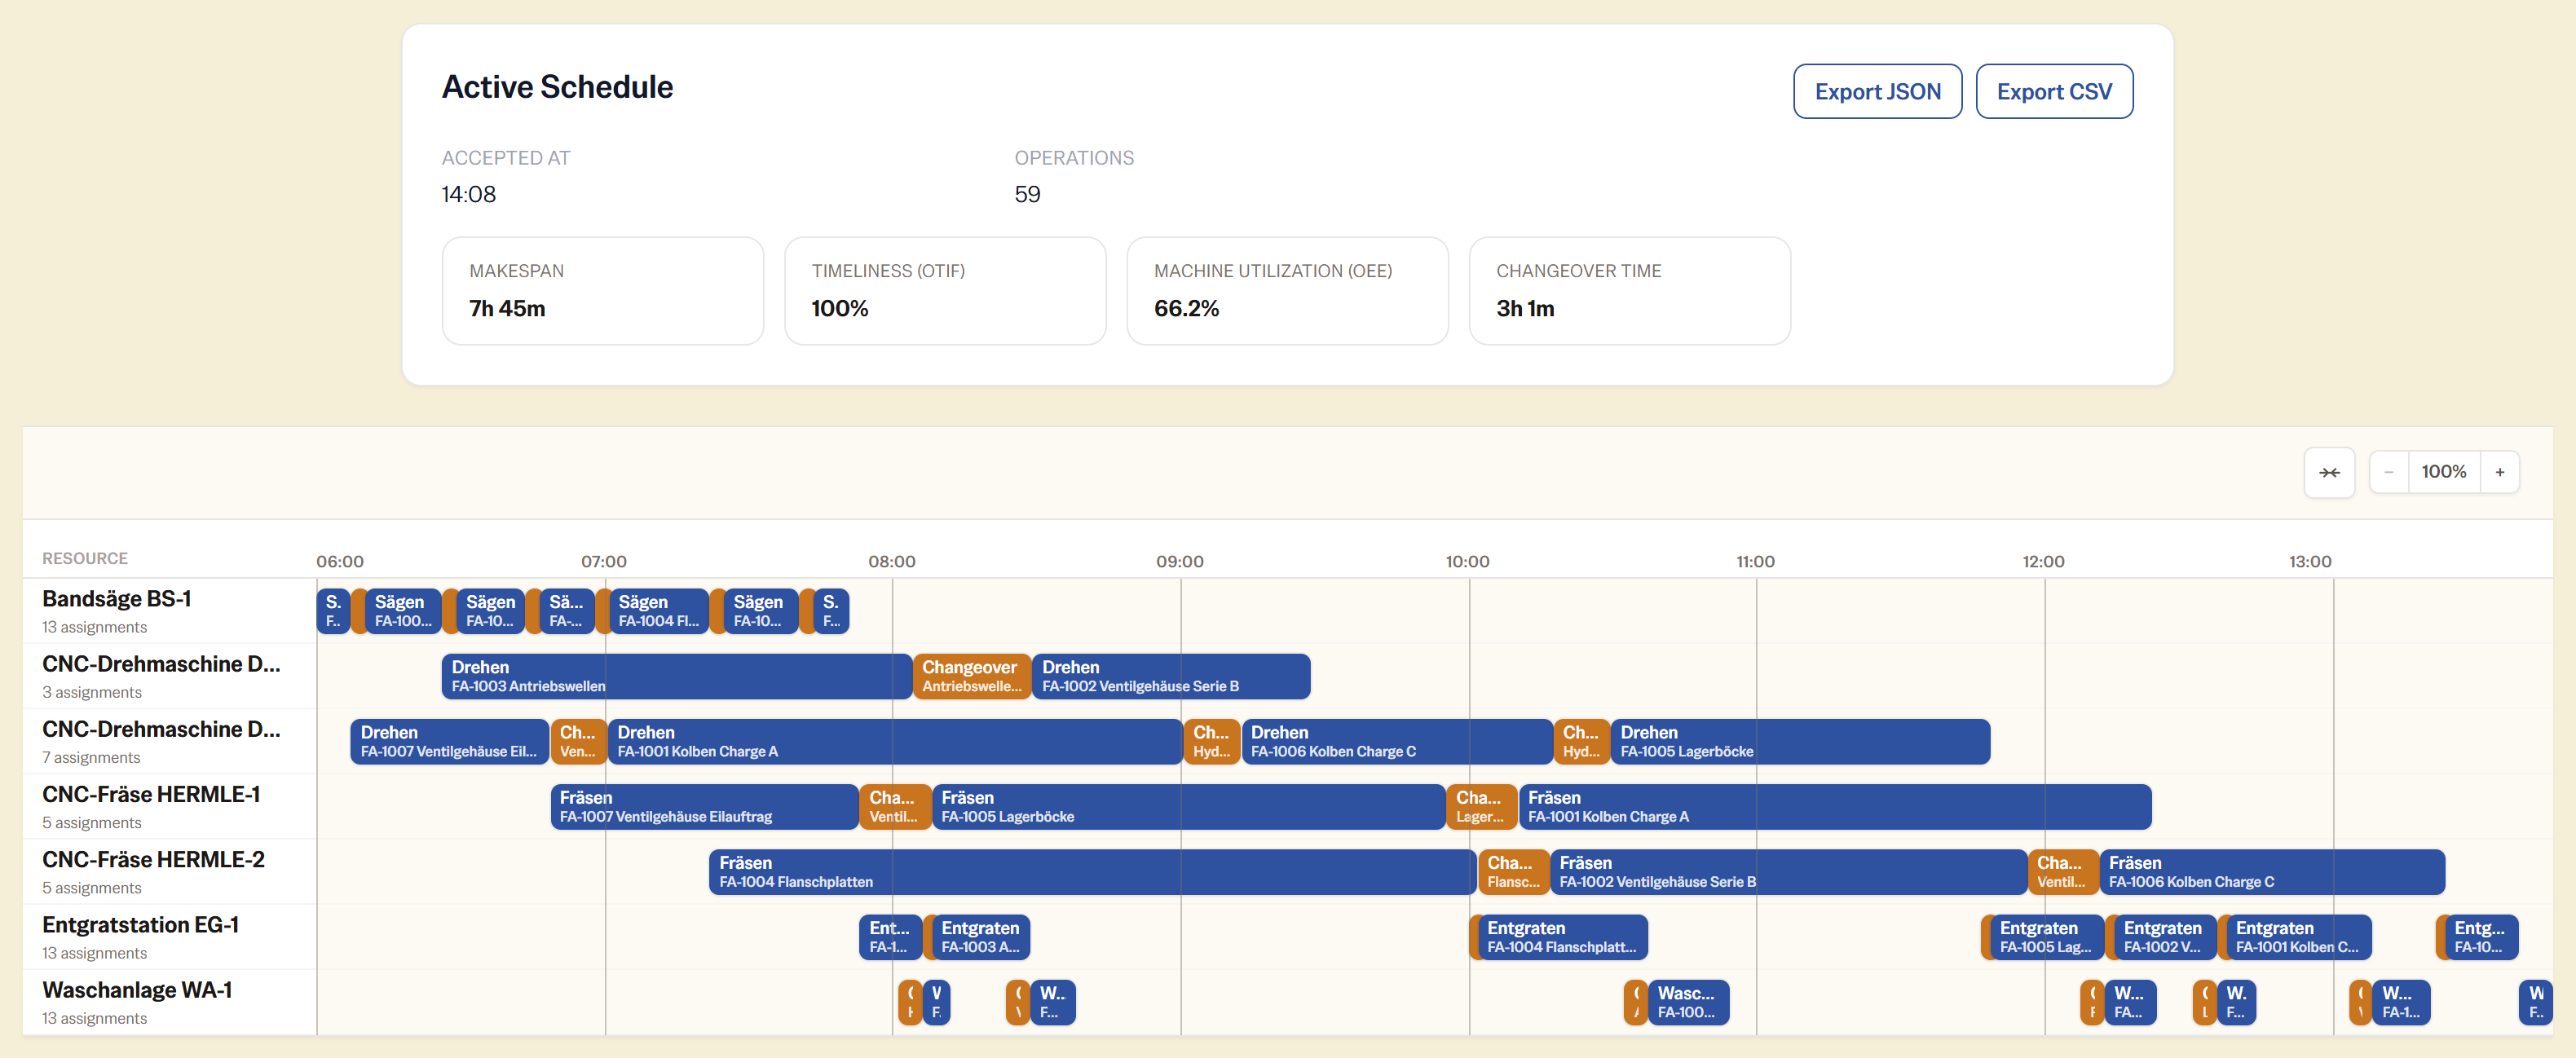Click the 09:00 time axis label

point(1180,561)
